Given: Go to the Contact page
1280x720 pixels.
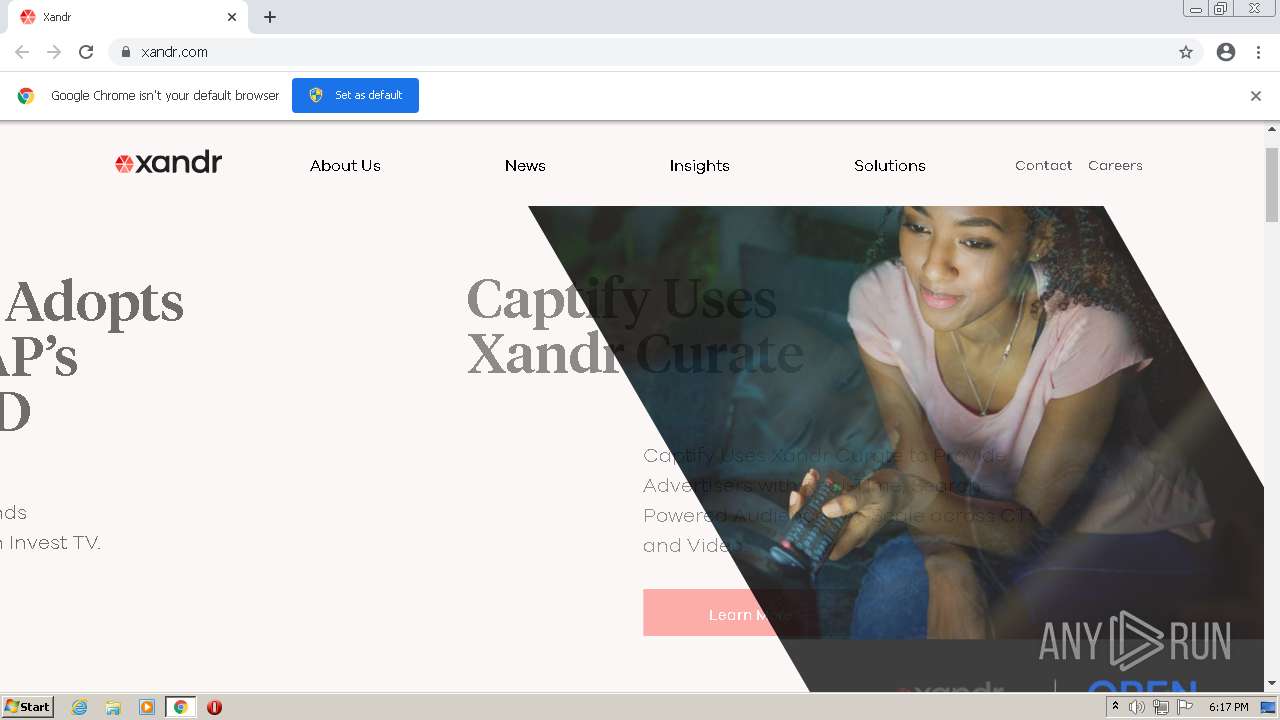Looking at the screenshot, I should 1043,166.
